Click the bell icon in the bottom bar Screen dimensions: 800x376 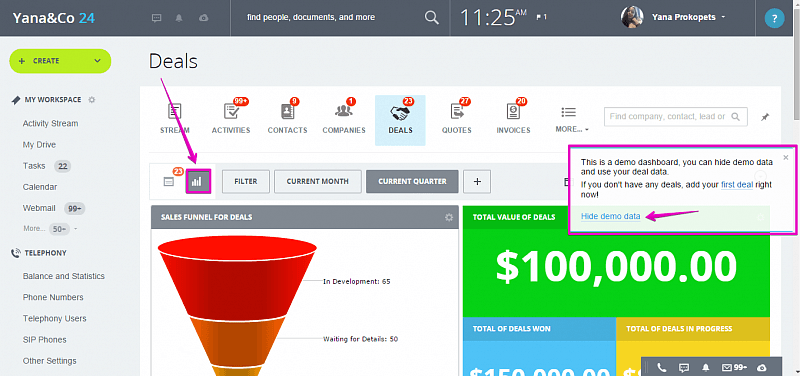point(706,367)
